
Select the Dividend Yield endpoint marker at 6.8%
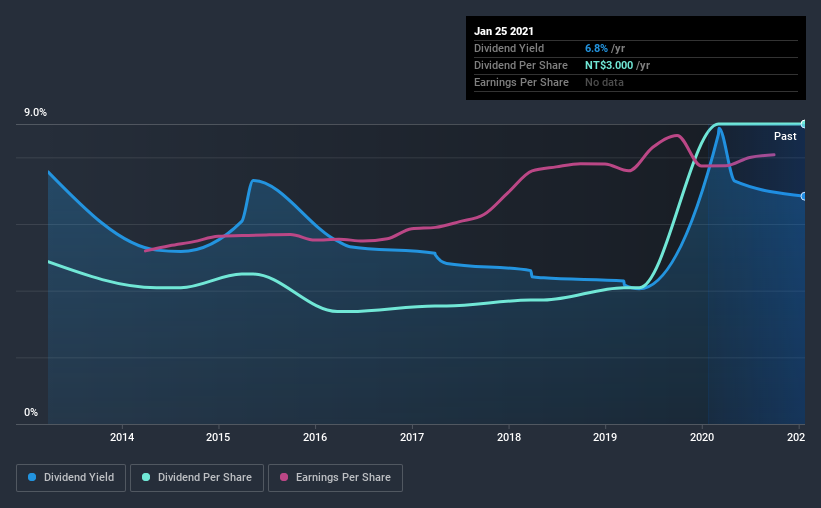[804, 196]
